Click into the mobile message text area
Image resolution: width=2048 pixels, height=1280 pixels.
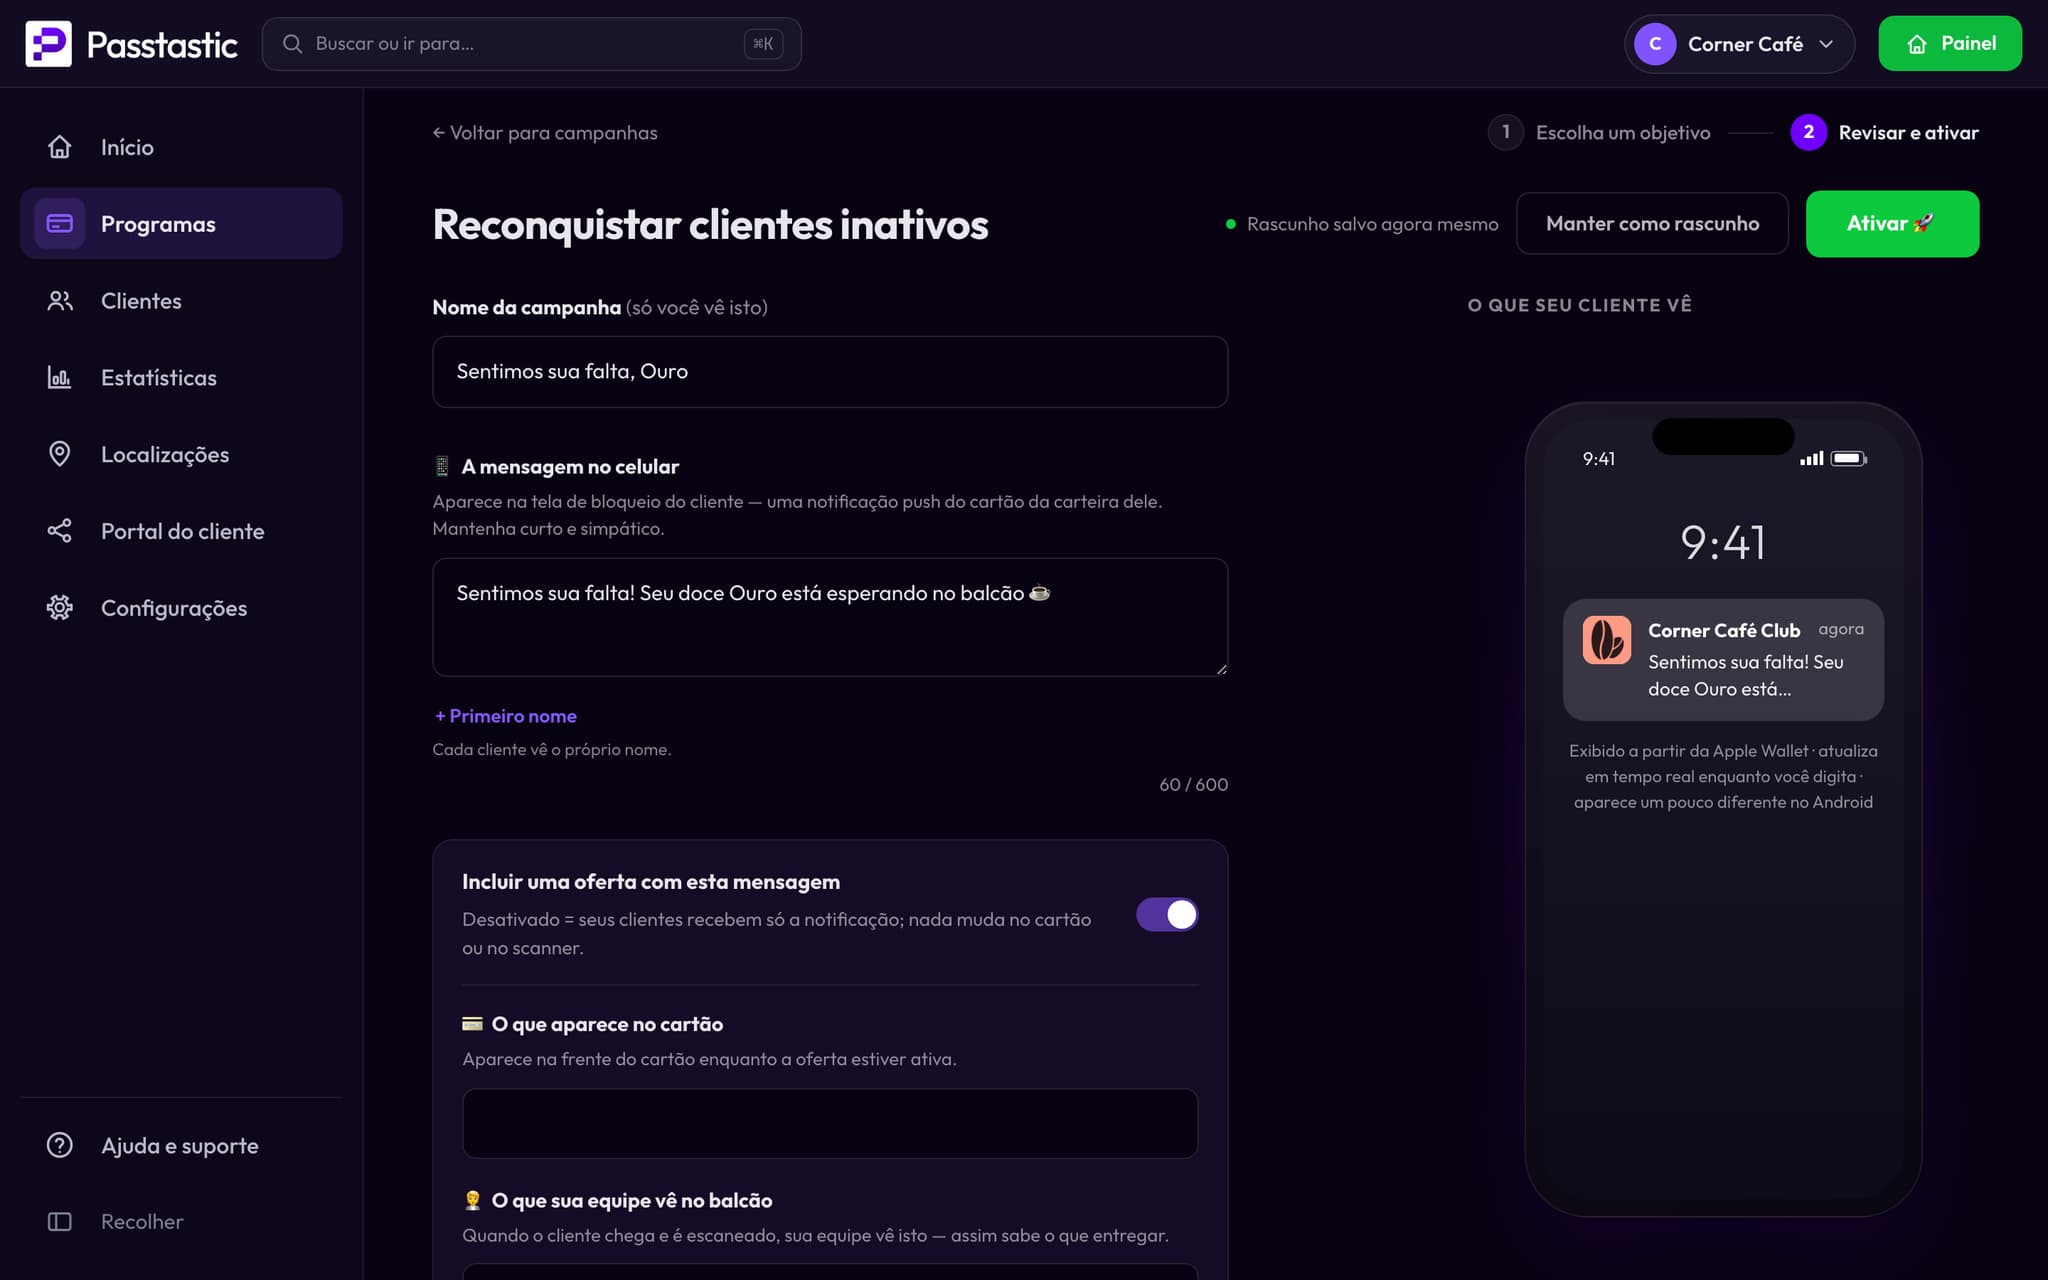point(830,617)
